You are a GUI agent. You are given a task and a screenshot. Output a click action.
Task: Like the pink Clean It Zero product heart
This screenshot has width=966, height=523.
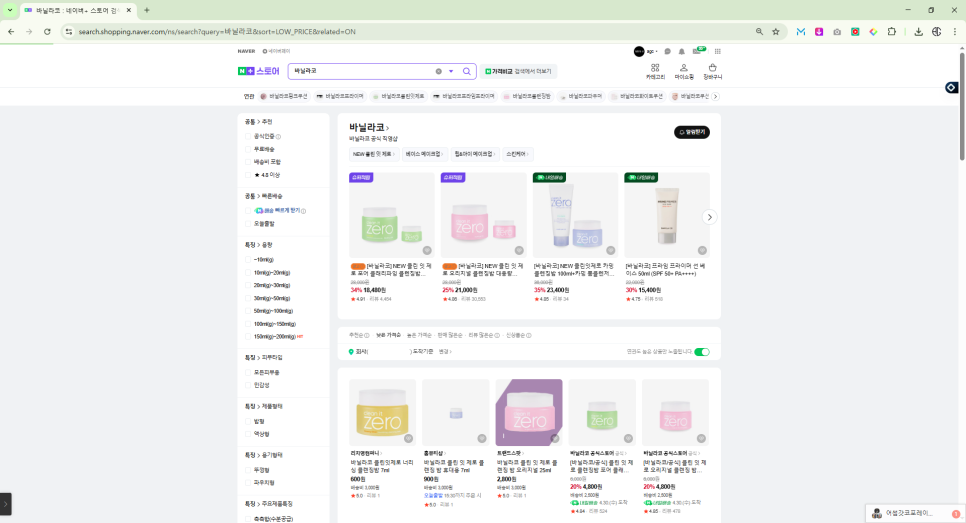tap(519, 250)
